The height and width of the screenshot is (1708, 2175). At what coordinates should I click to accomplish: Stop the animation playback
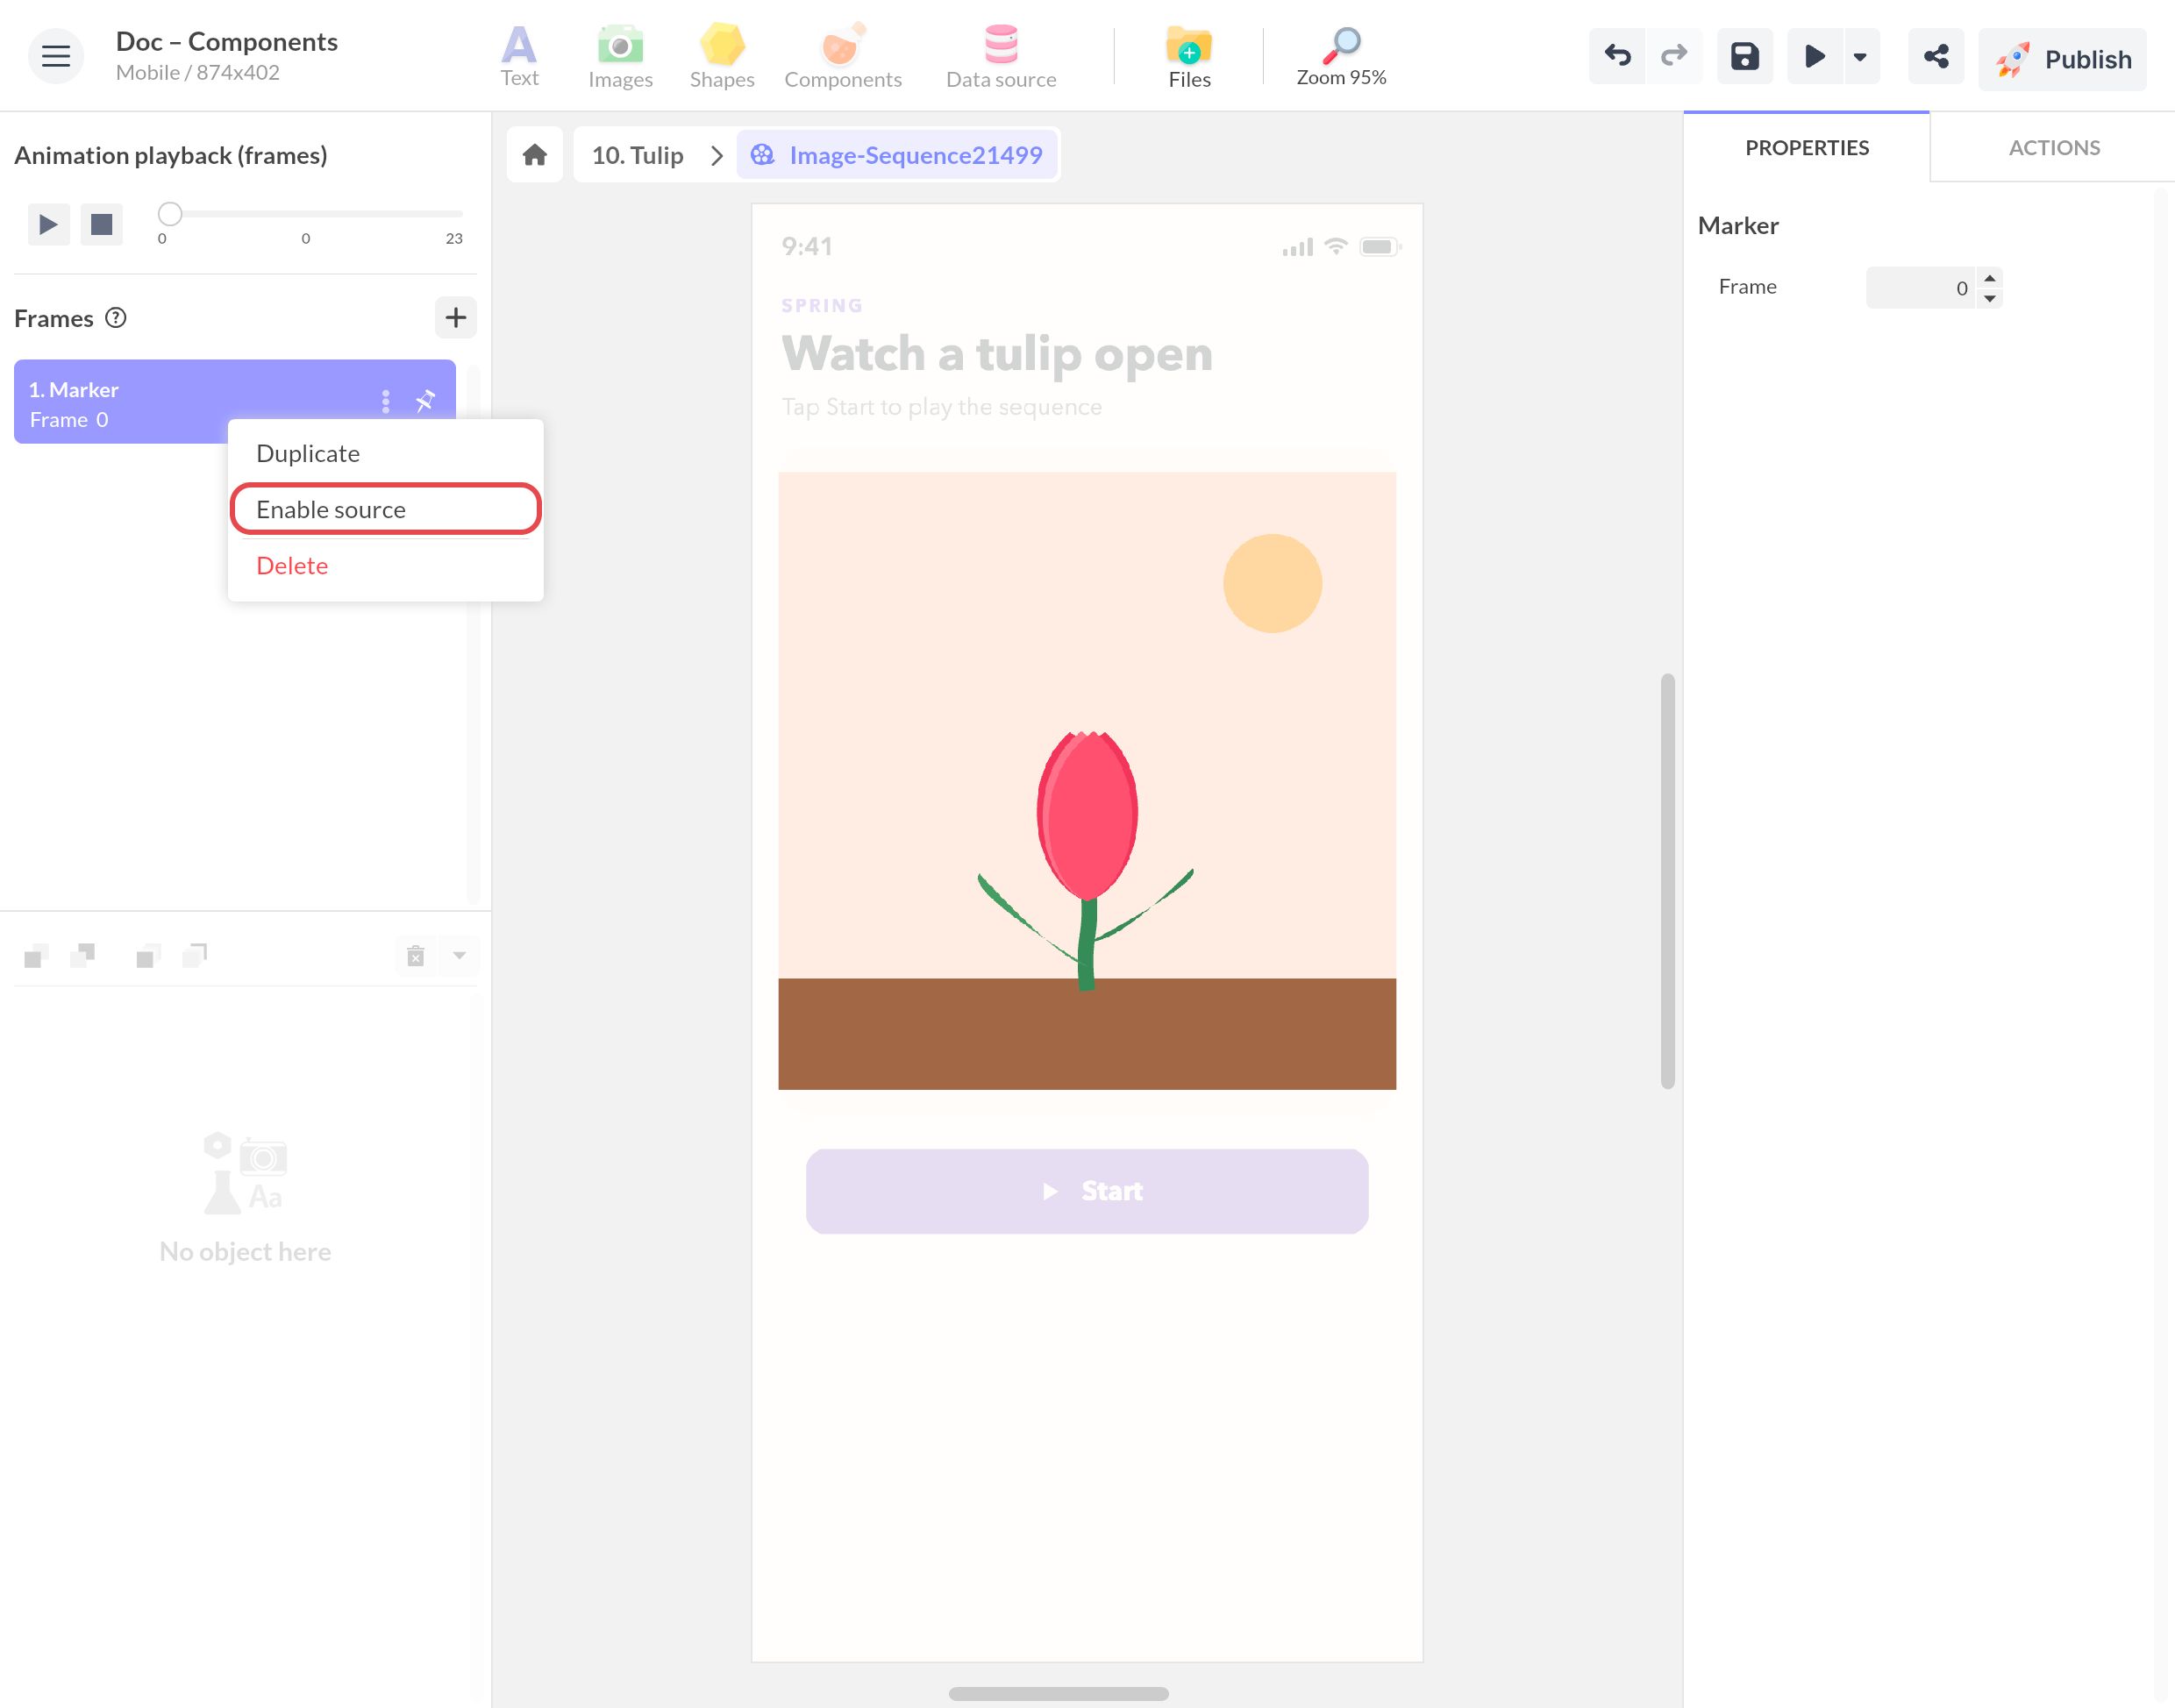pos(101,224)
